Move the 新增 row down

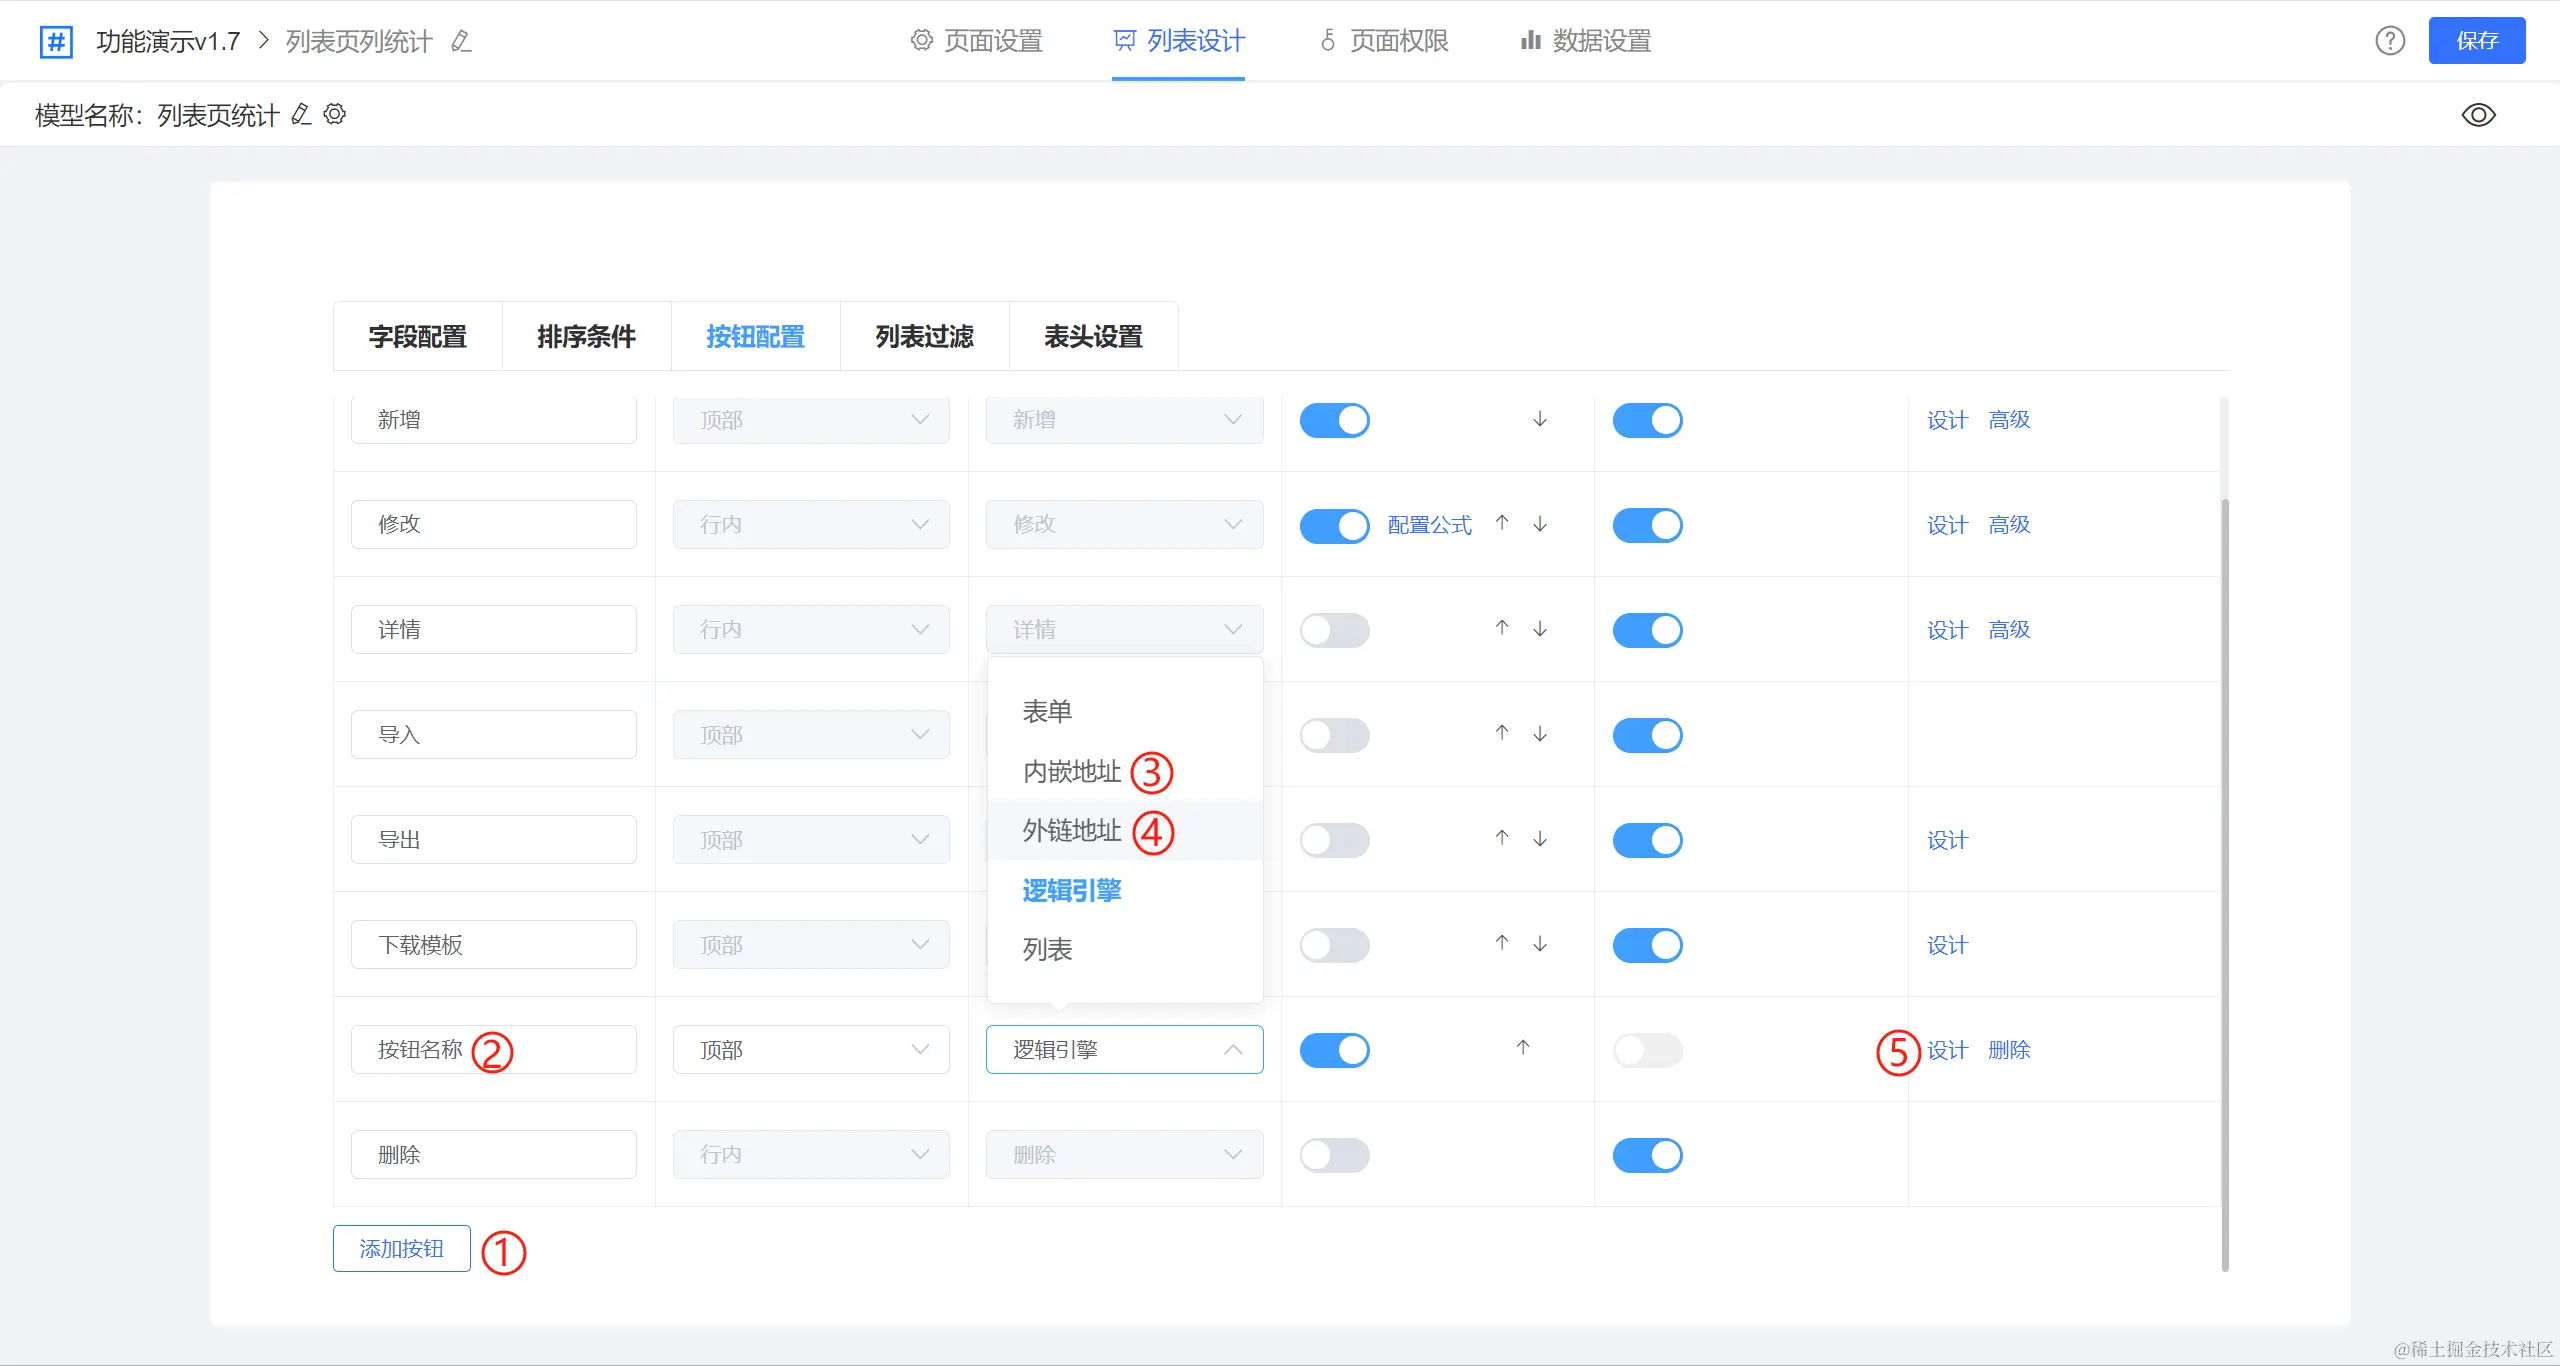[x=1540, y=419]
